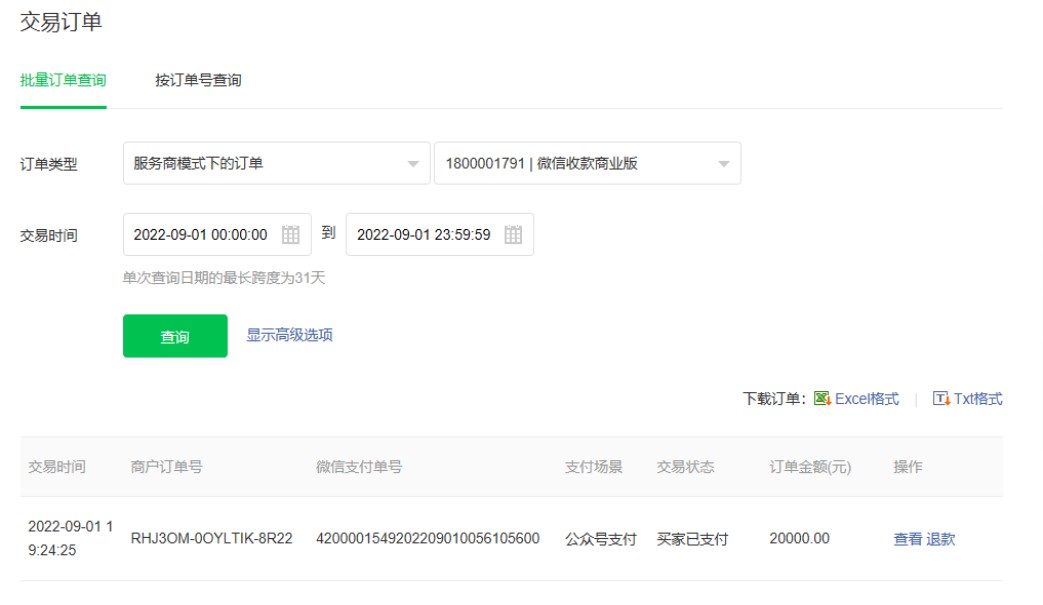The image size is (1043, 605).
Task: Click 退款 to refund the 20000.00 order
Action: (x=941, y=539)
